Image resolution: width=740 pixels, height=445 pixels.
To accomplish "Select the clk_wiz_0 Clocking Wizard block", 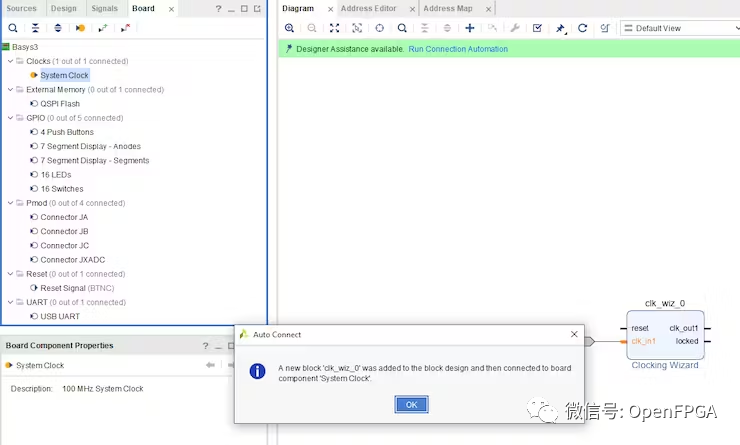I will coord(665,335).
